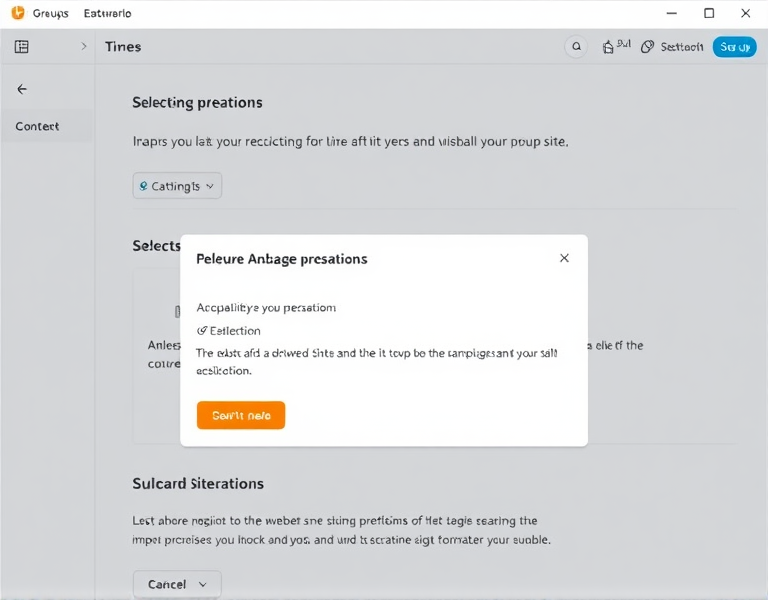The width and height of the screenshot is (768, 600).
Task: Click the back arrow in the sidebar
Action: pos(22,89)
